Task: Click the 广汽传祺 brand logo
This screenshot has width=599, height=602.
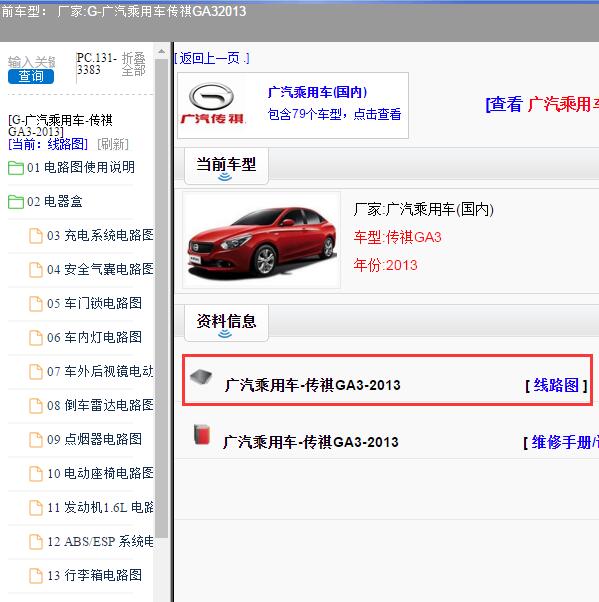Action: (213, 104)
